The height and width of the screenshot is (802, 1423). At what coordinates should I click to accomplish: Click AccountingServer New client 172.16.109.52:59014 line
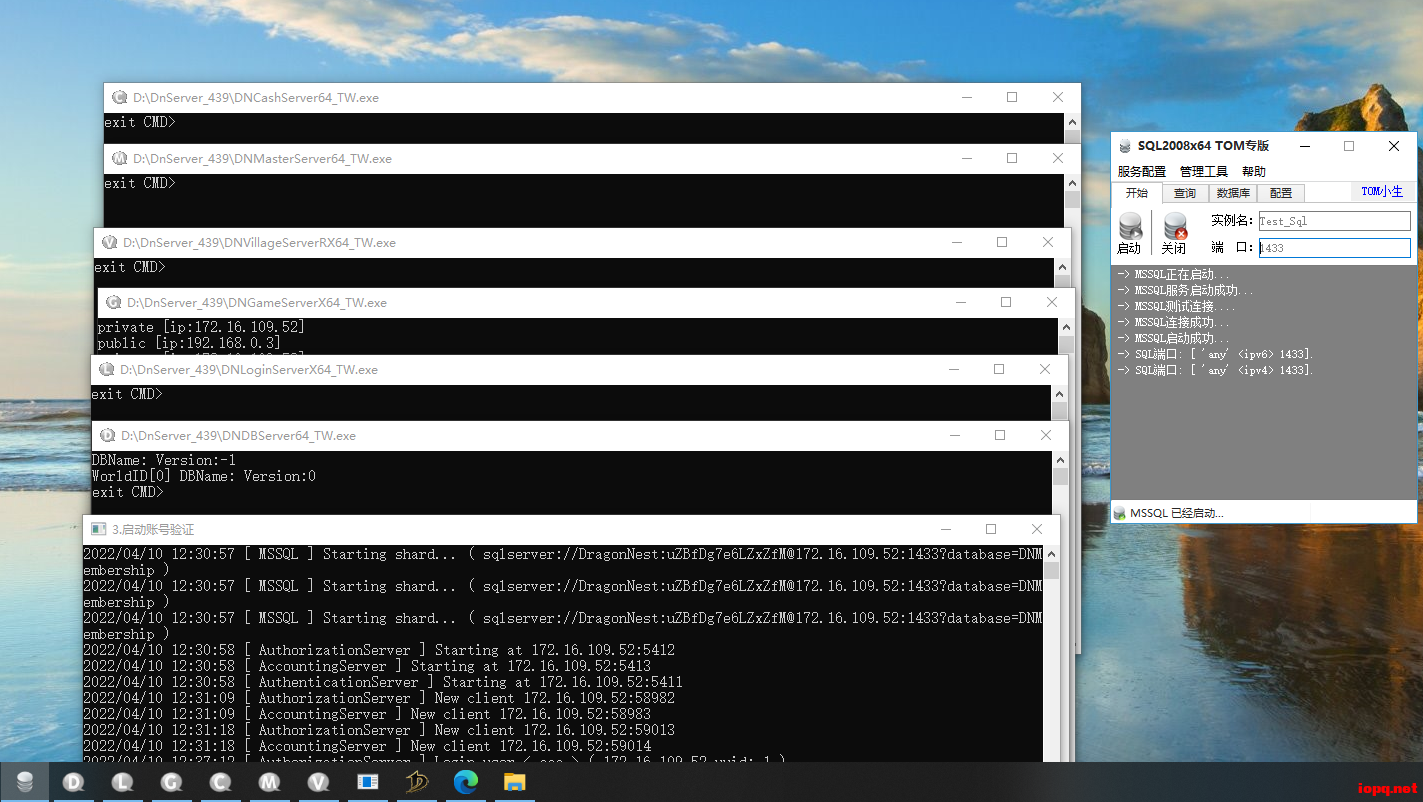click(367, 746)
